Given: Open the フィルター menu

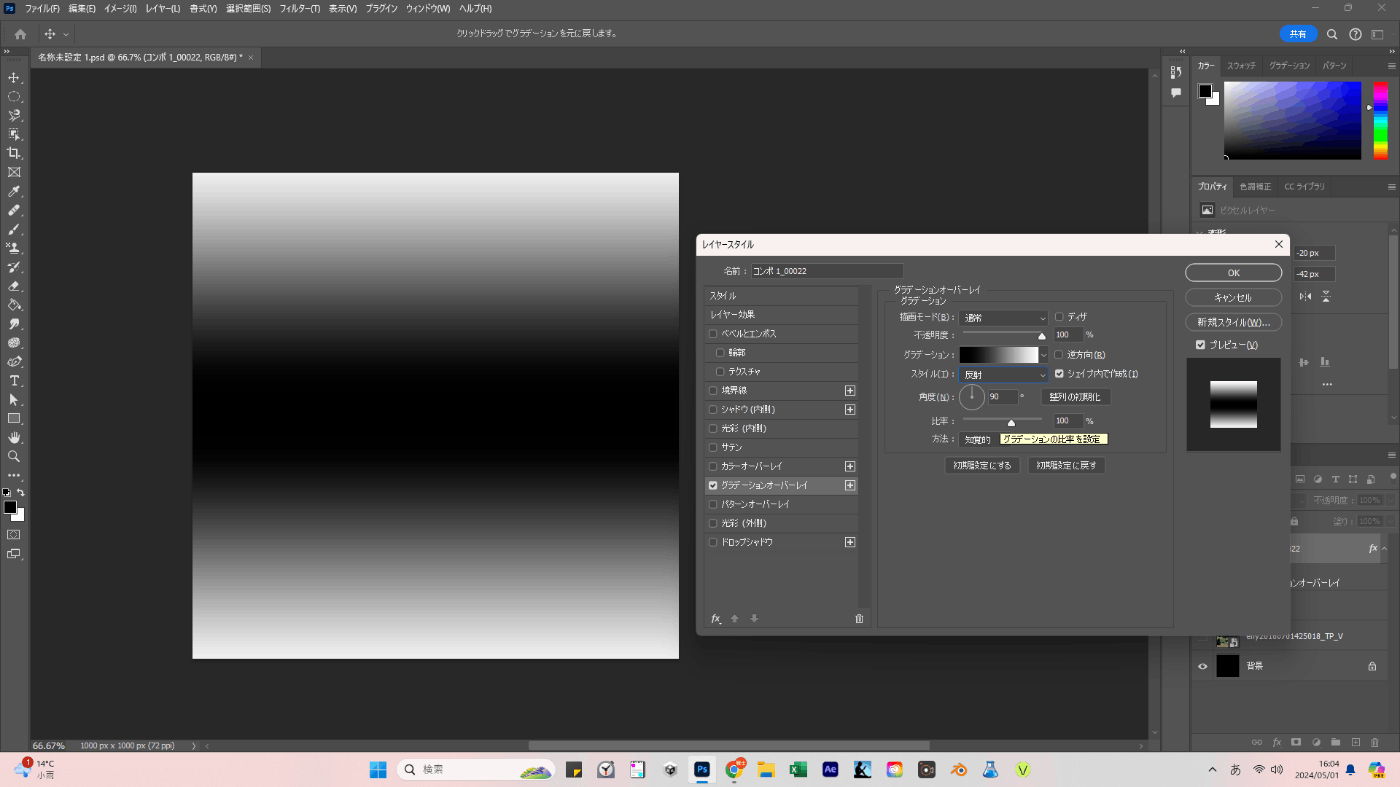Looking at the screenshot, I should (299, 8).
